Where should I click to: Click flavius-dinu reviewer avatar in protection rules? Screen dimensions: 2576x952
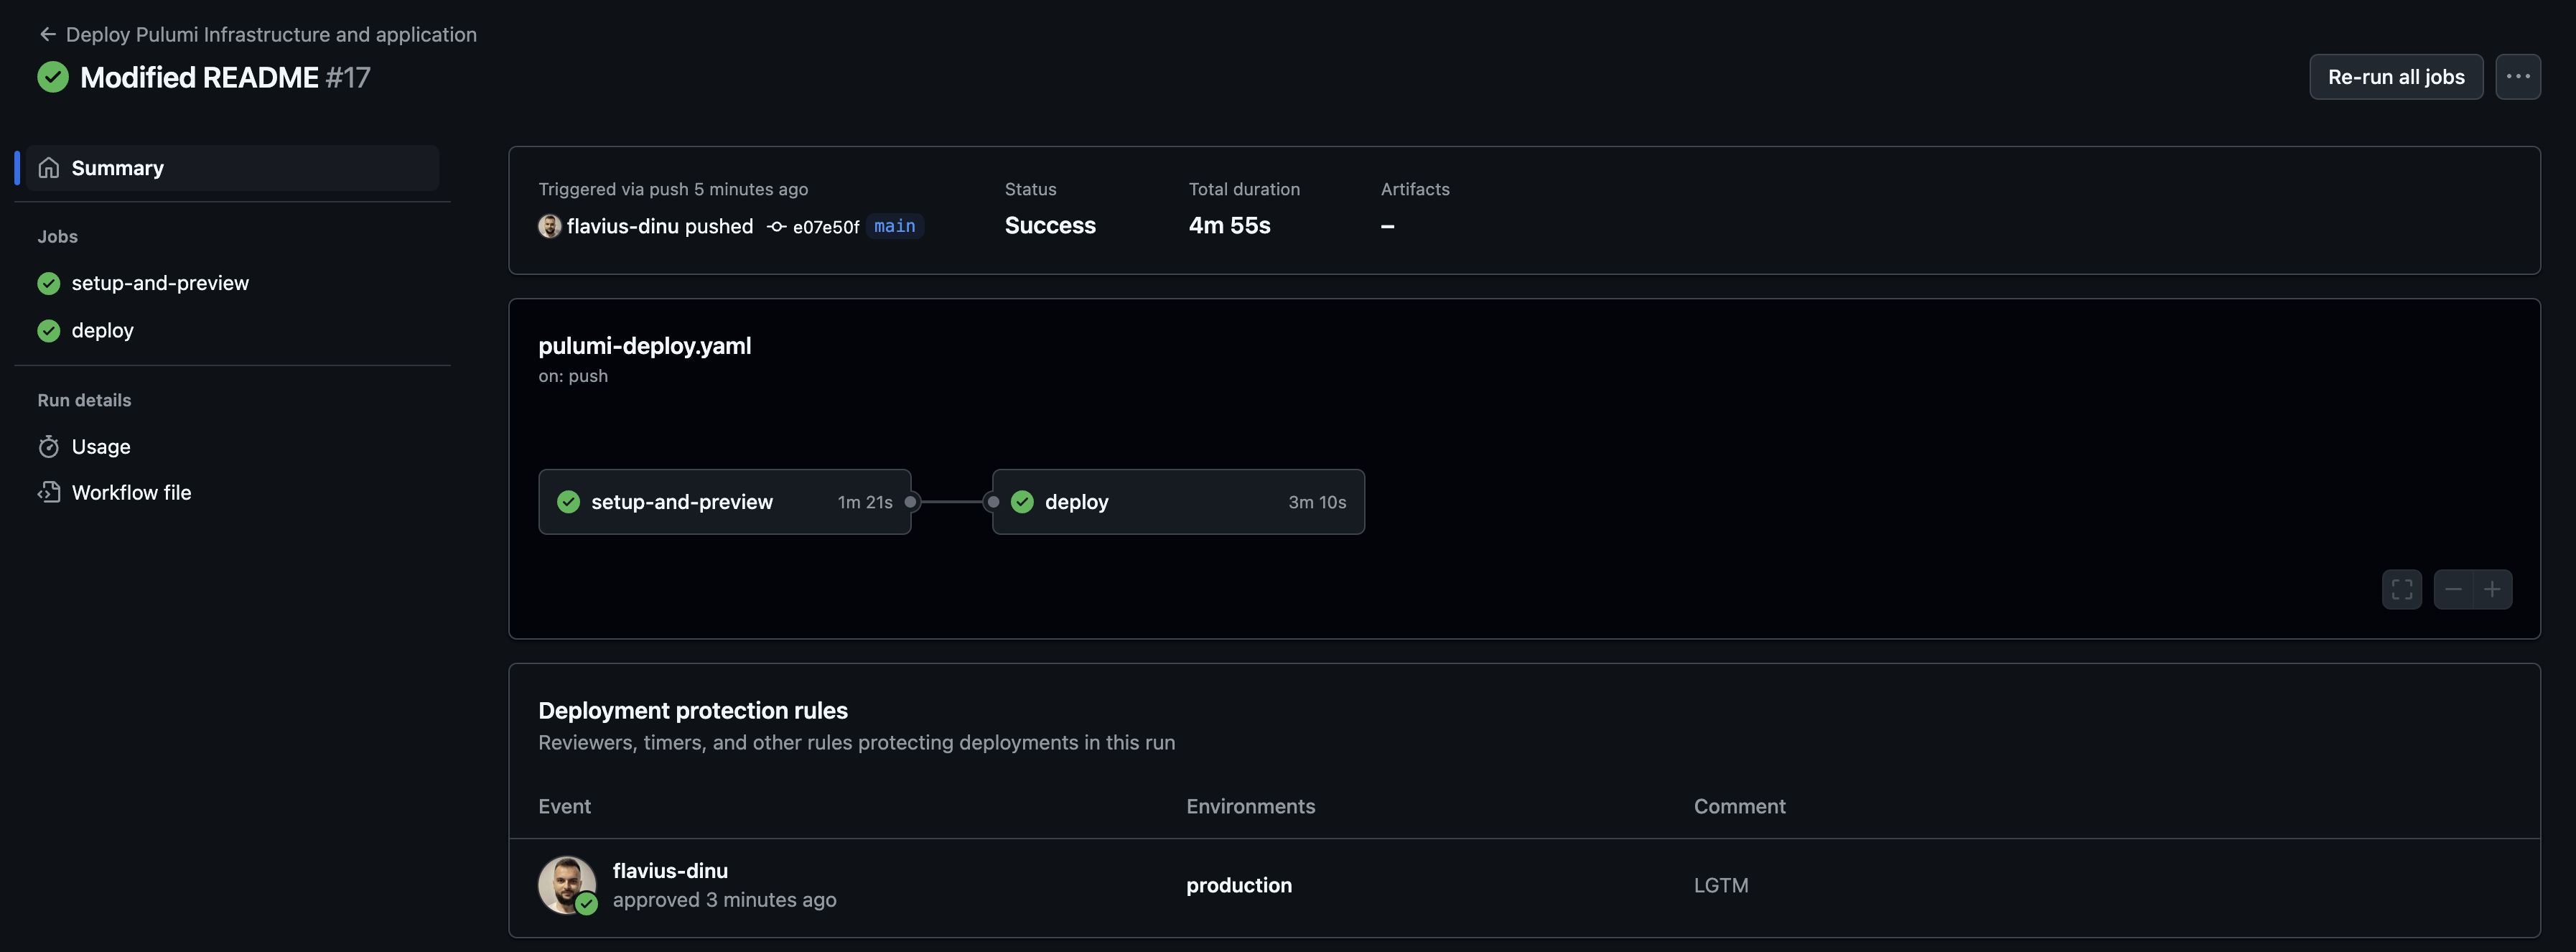click(x=567, y=885)
